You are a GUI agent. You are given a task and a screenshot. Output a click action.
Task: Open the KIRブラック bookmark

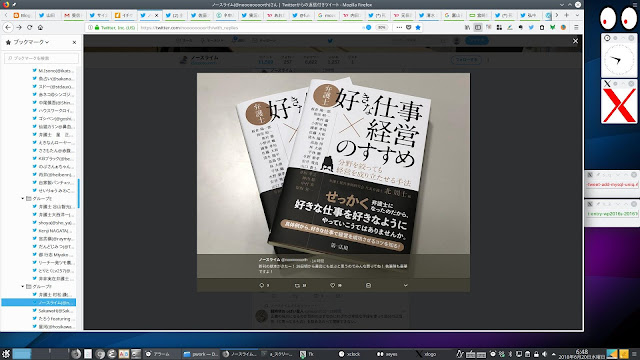click(x=53, y=158)
